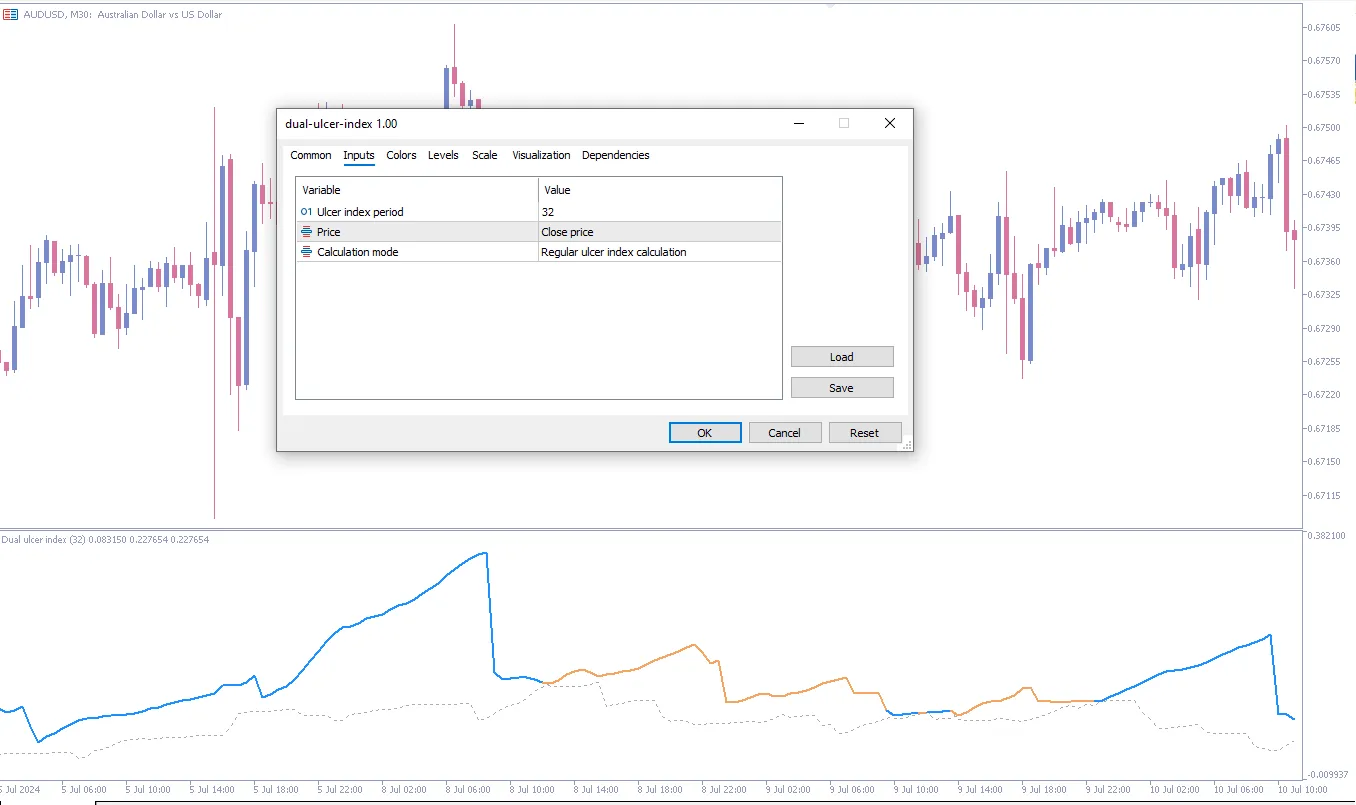Show the Visualization tab
The image size is (1356, 805).
[x=541, y=155]
